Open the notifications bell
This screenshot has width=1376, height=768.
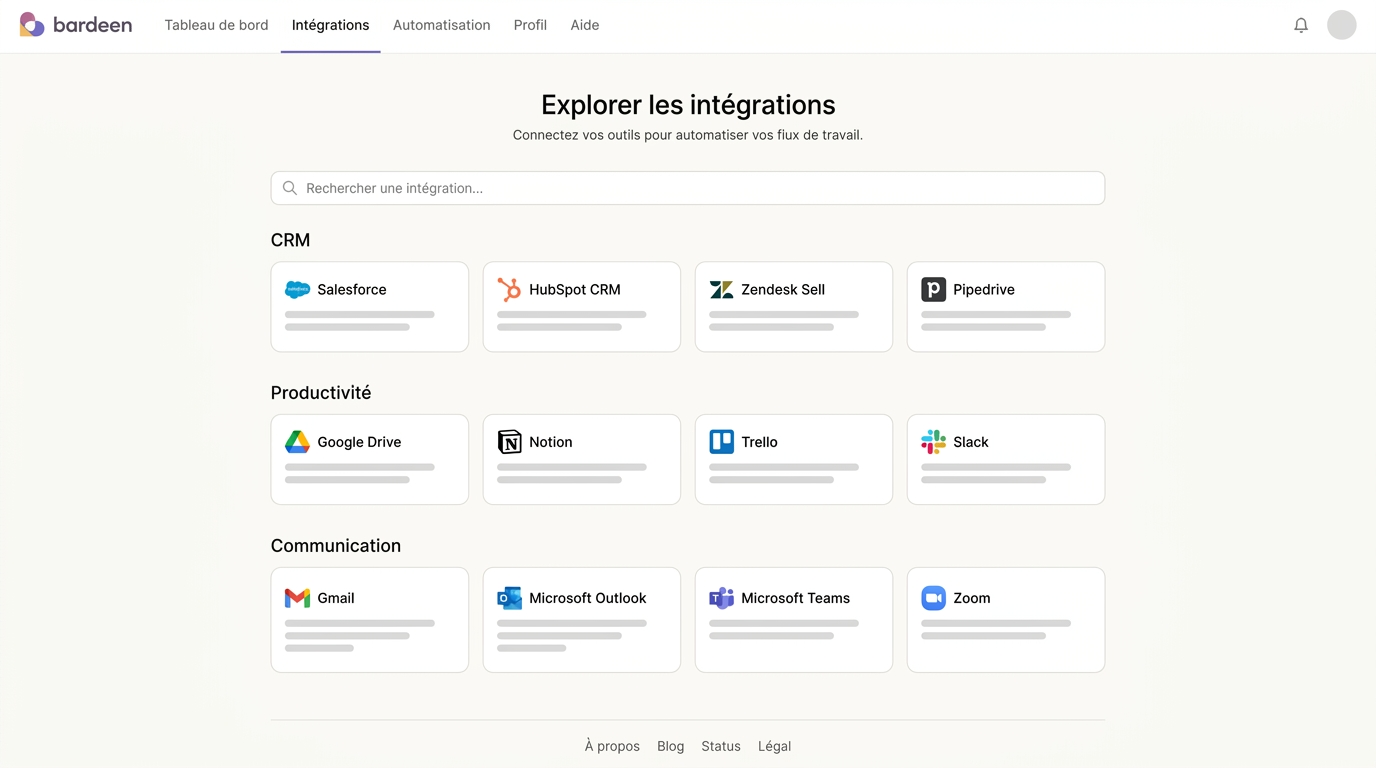coord(1301,25)
